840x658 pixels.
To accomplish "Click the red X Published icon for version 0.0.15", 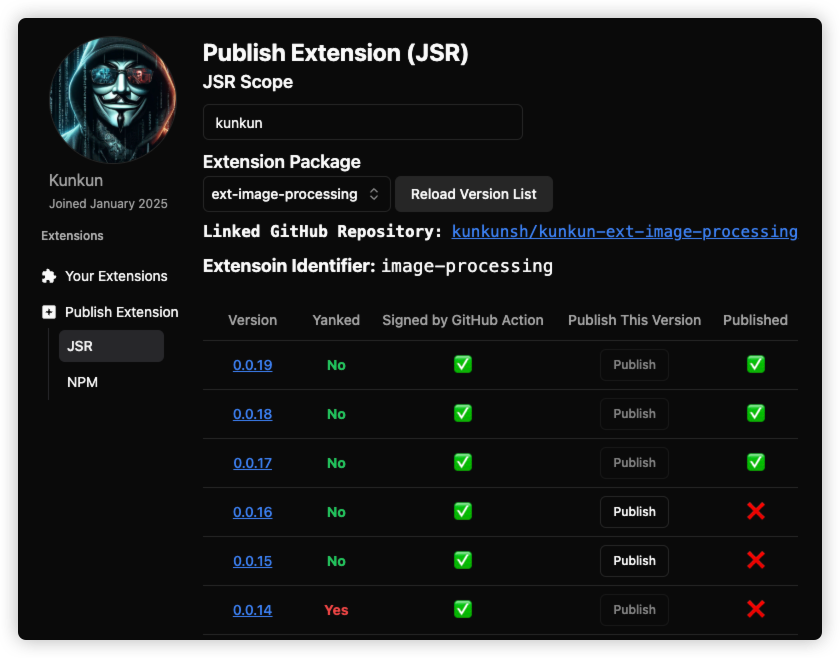I will point(755,561).
